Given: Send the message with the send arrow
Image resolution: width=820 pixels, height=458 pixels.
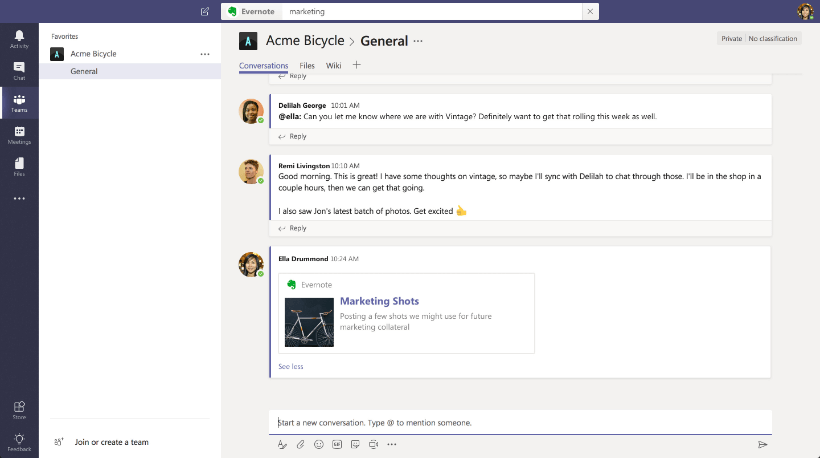Looking at the screenshot, I should pos(762,444).
